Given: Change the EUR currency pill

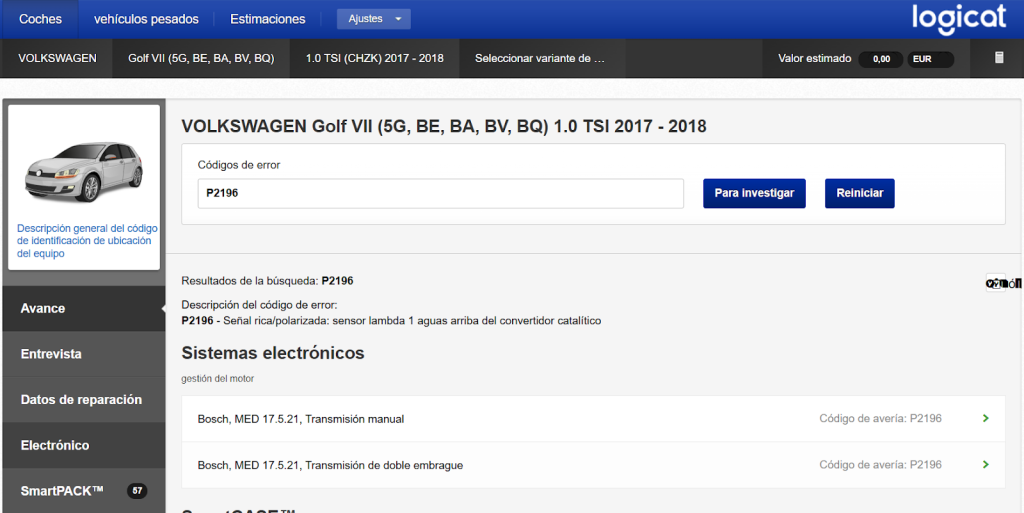Looking at the screenshot, I should [930, 59].
